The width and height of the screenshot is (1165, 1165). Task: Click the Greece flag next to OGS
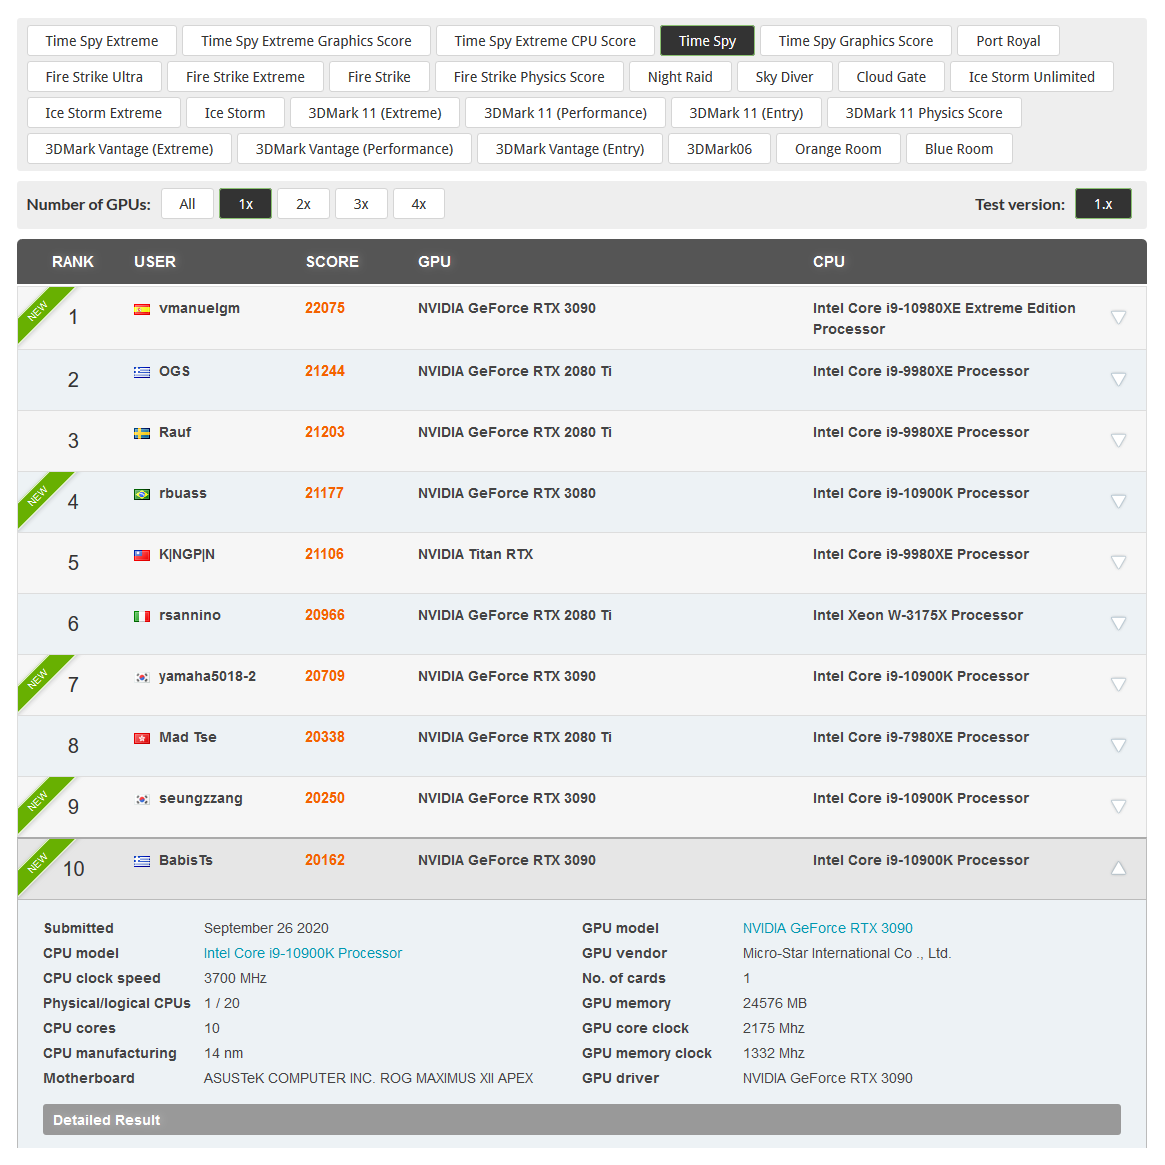point(142,372)
